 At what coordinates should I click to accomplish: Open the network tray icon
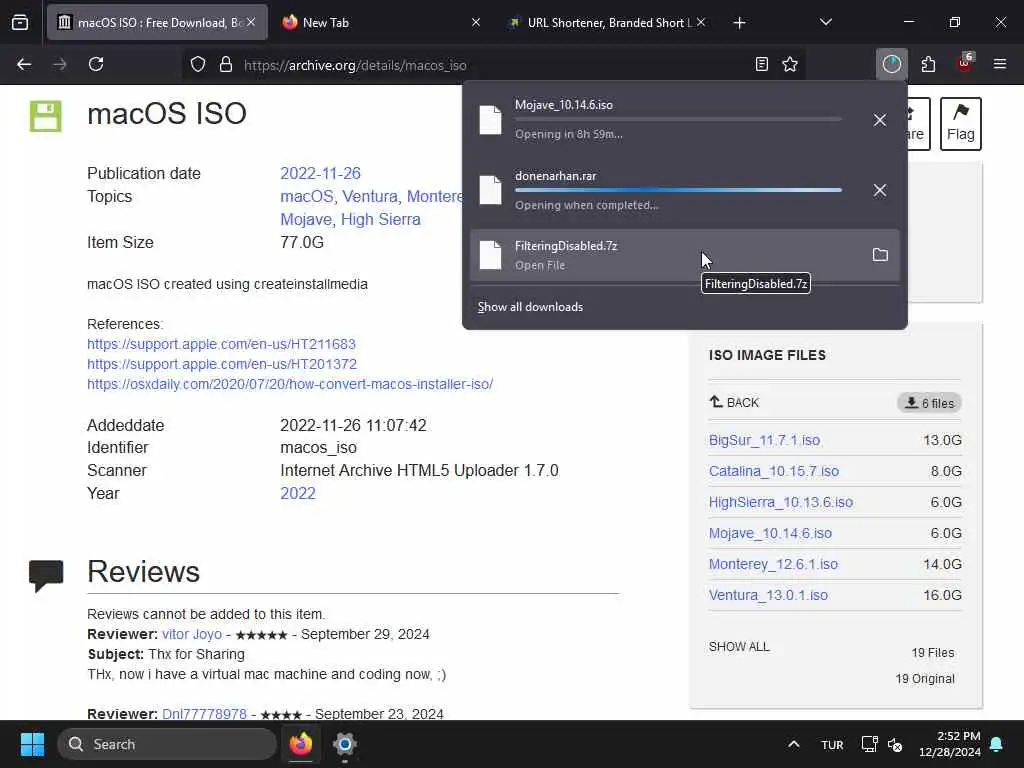869,744
